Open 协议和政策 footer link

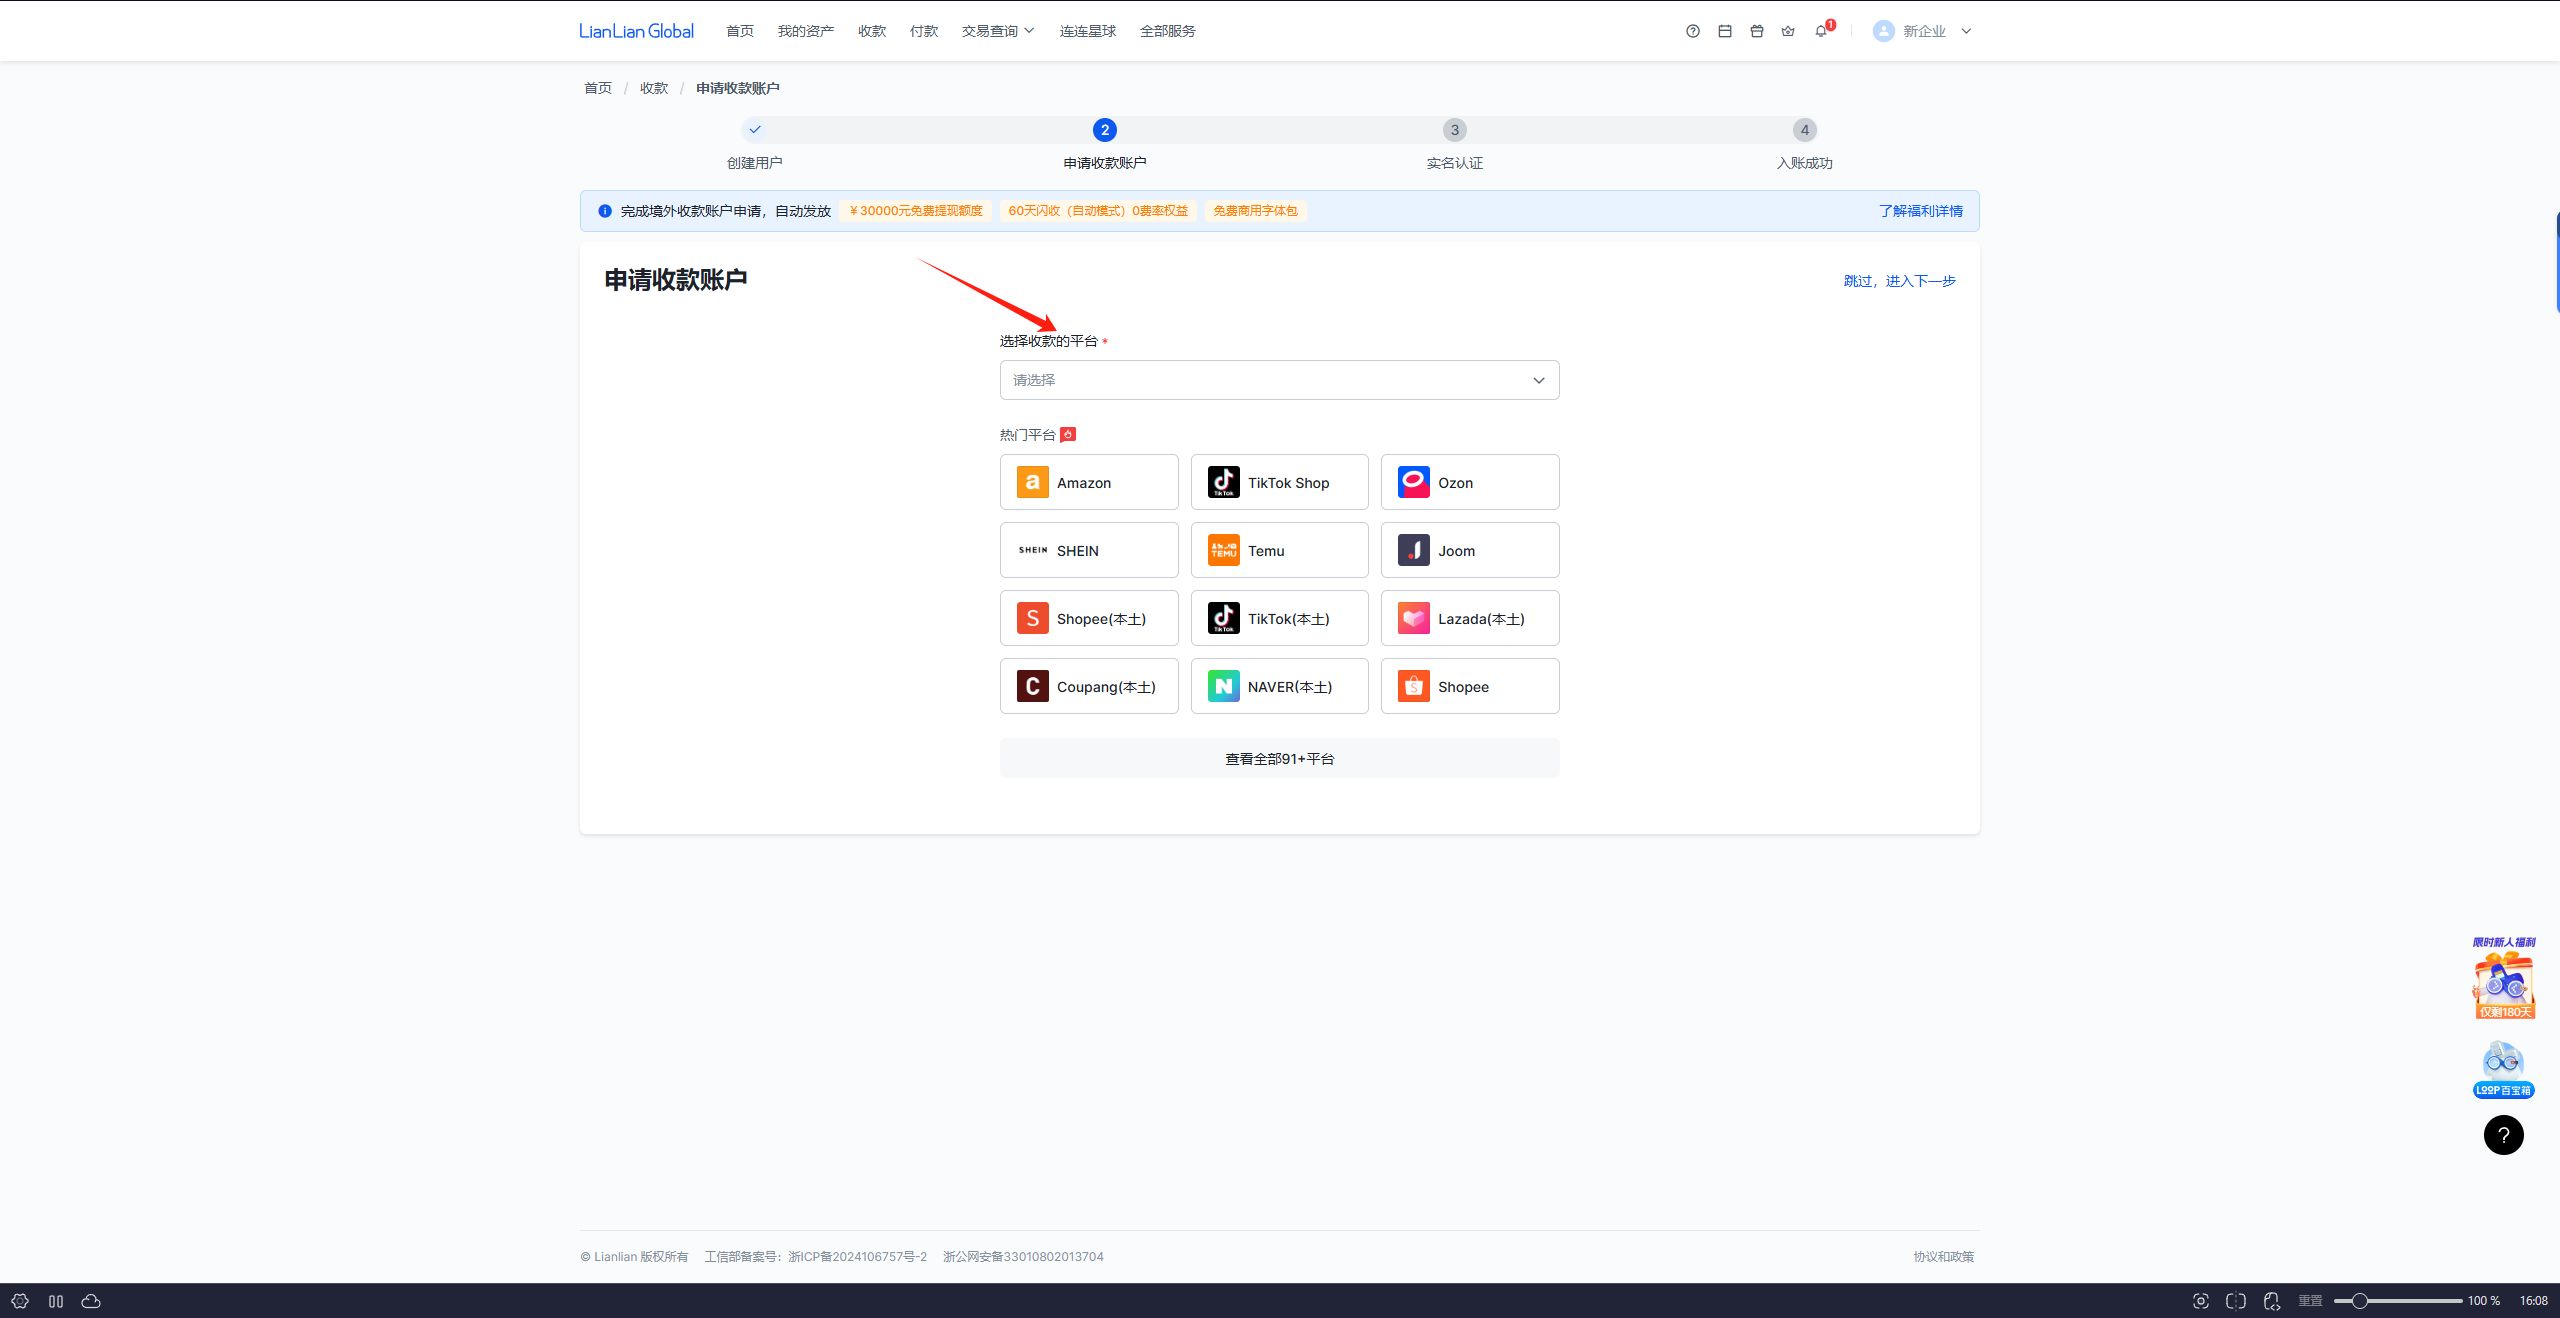click(1944, 1256)
